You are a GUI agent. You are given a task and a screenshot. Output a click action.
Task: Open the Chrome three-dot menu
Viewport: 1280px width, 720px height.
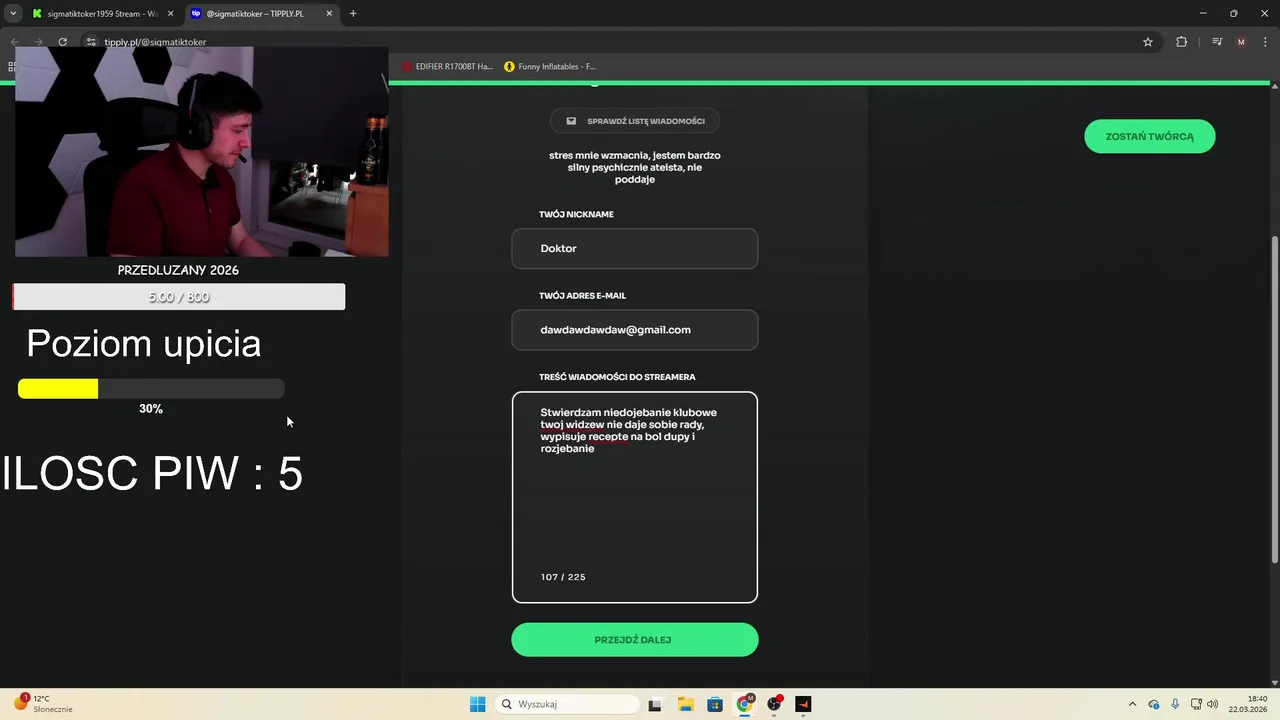[1265, 42]
